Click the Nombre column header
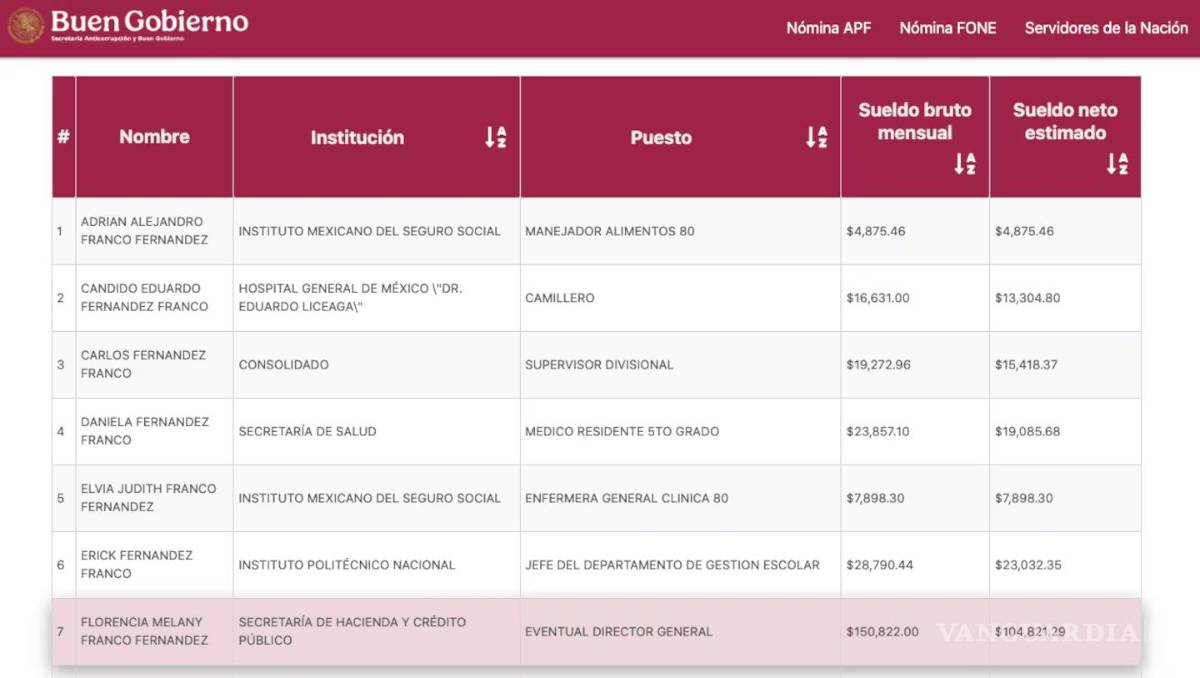Image resolution: width=1200 pixels, height=678 pixels. (154, 137)
